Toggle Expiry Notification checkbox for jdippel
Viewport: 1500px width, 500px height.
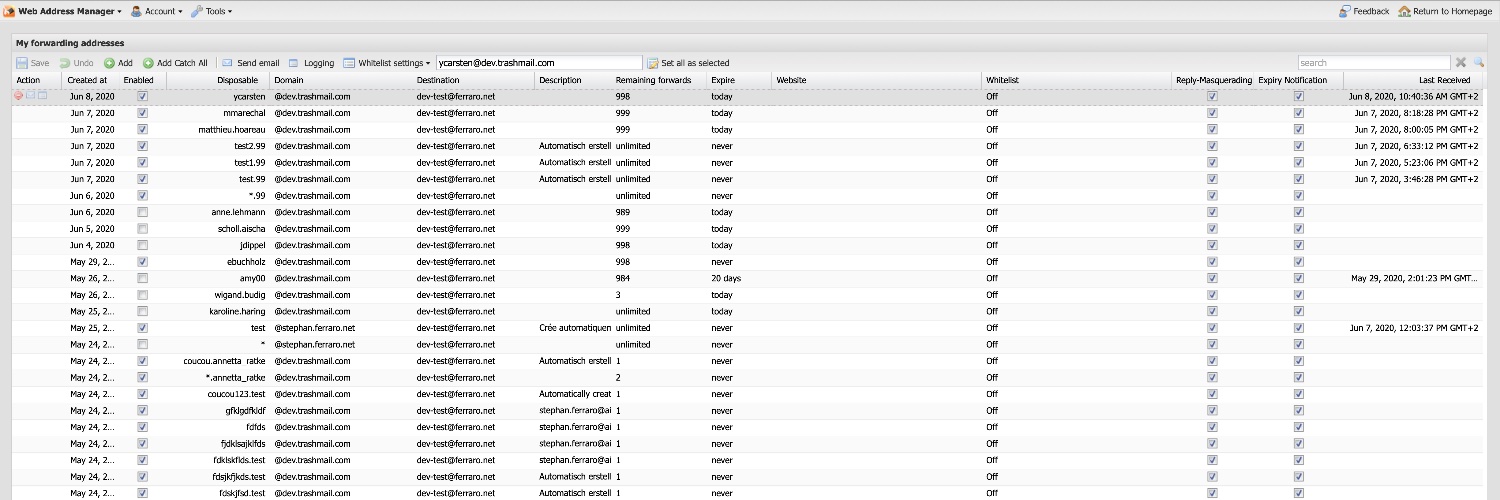[x=1298, y=245]
